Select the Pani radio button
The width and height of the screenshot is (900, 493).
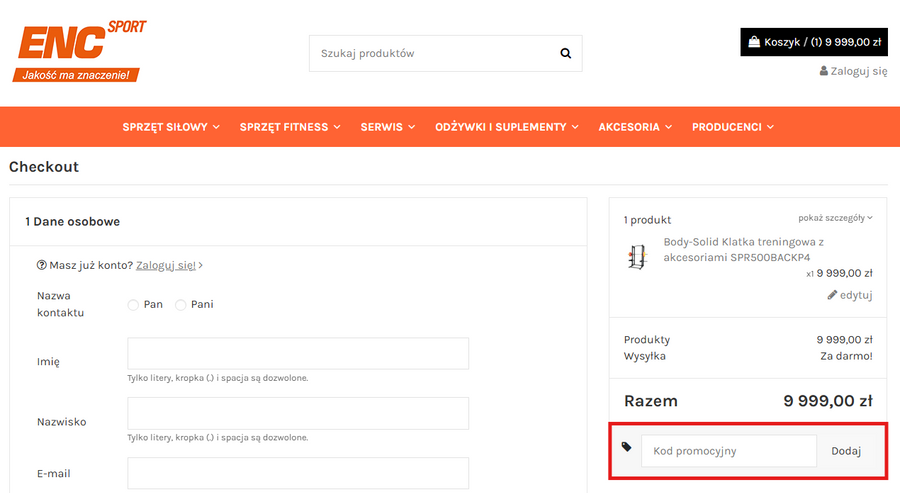(x=181, y=305)
